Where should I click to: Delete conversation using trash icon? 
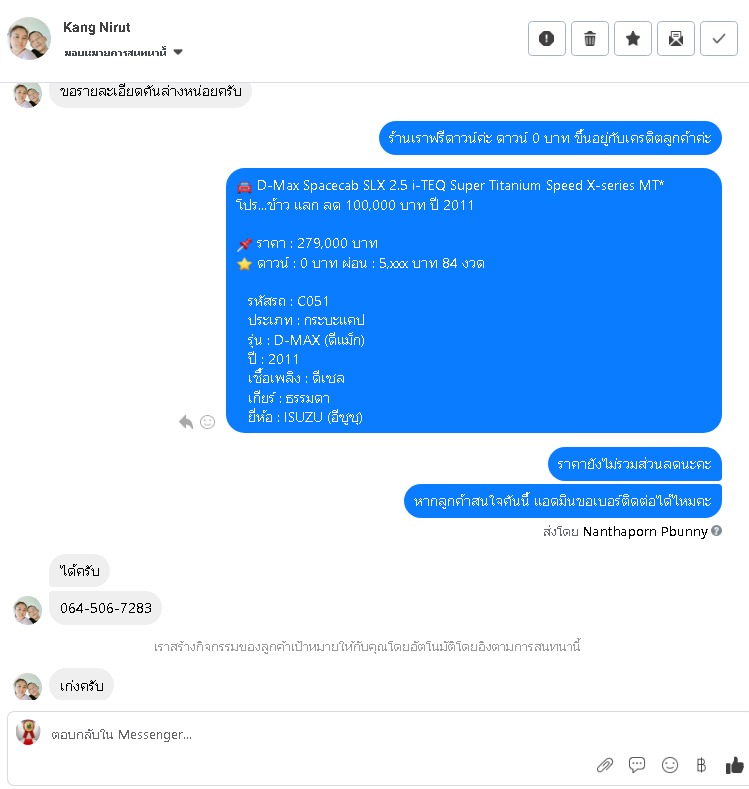[590, 38]
